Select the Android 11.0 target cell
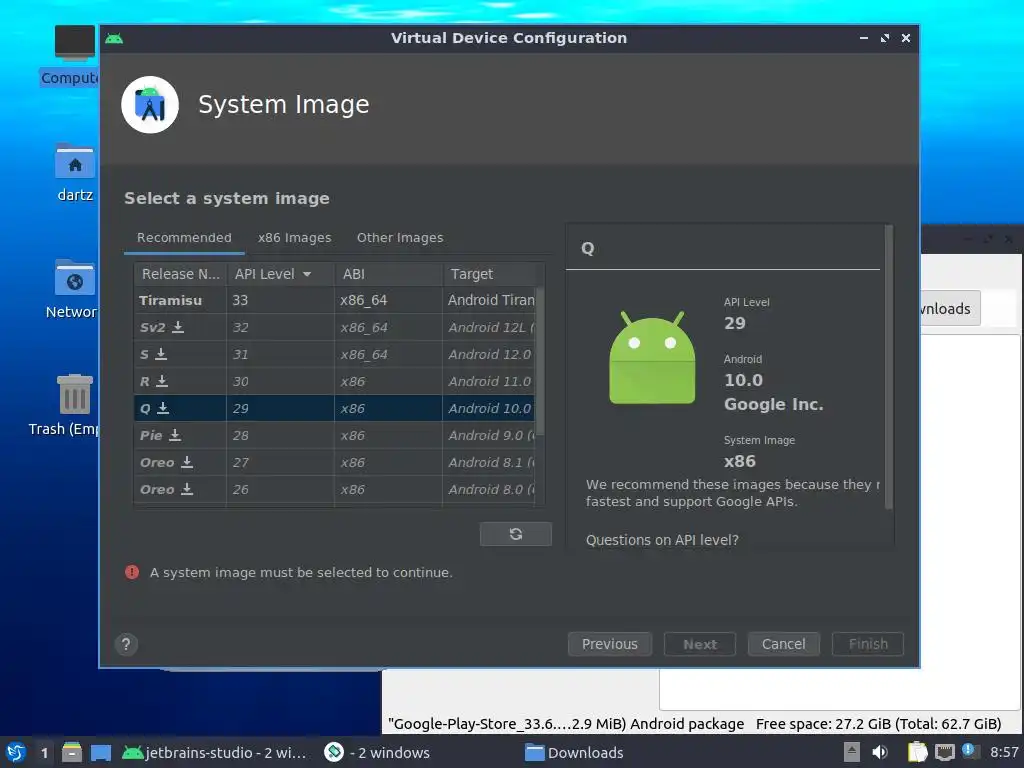This screenshot has width=1024, height=768. (489, 381)
